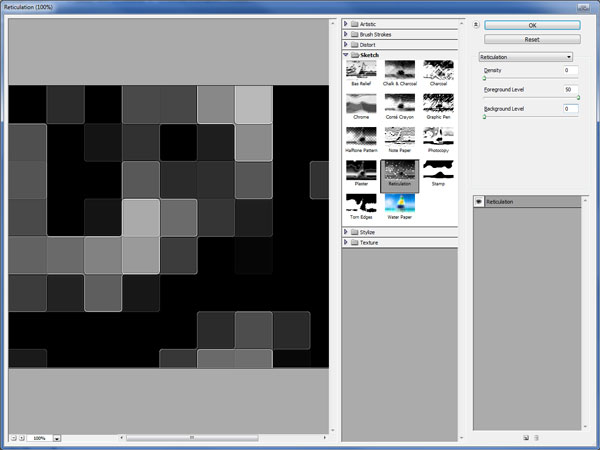
Task: Click the new effect layer icon
Action: click(x=525, y=437)
